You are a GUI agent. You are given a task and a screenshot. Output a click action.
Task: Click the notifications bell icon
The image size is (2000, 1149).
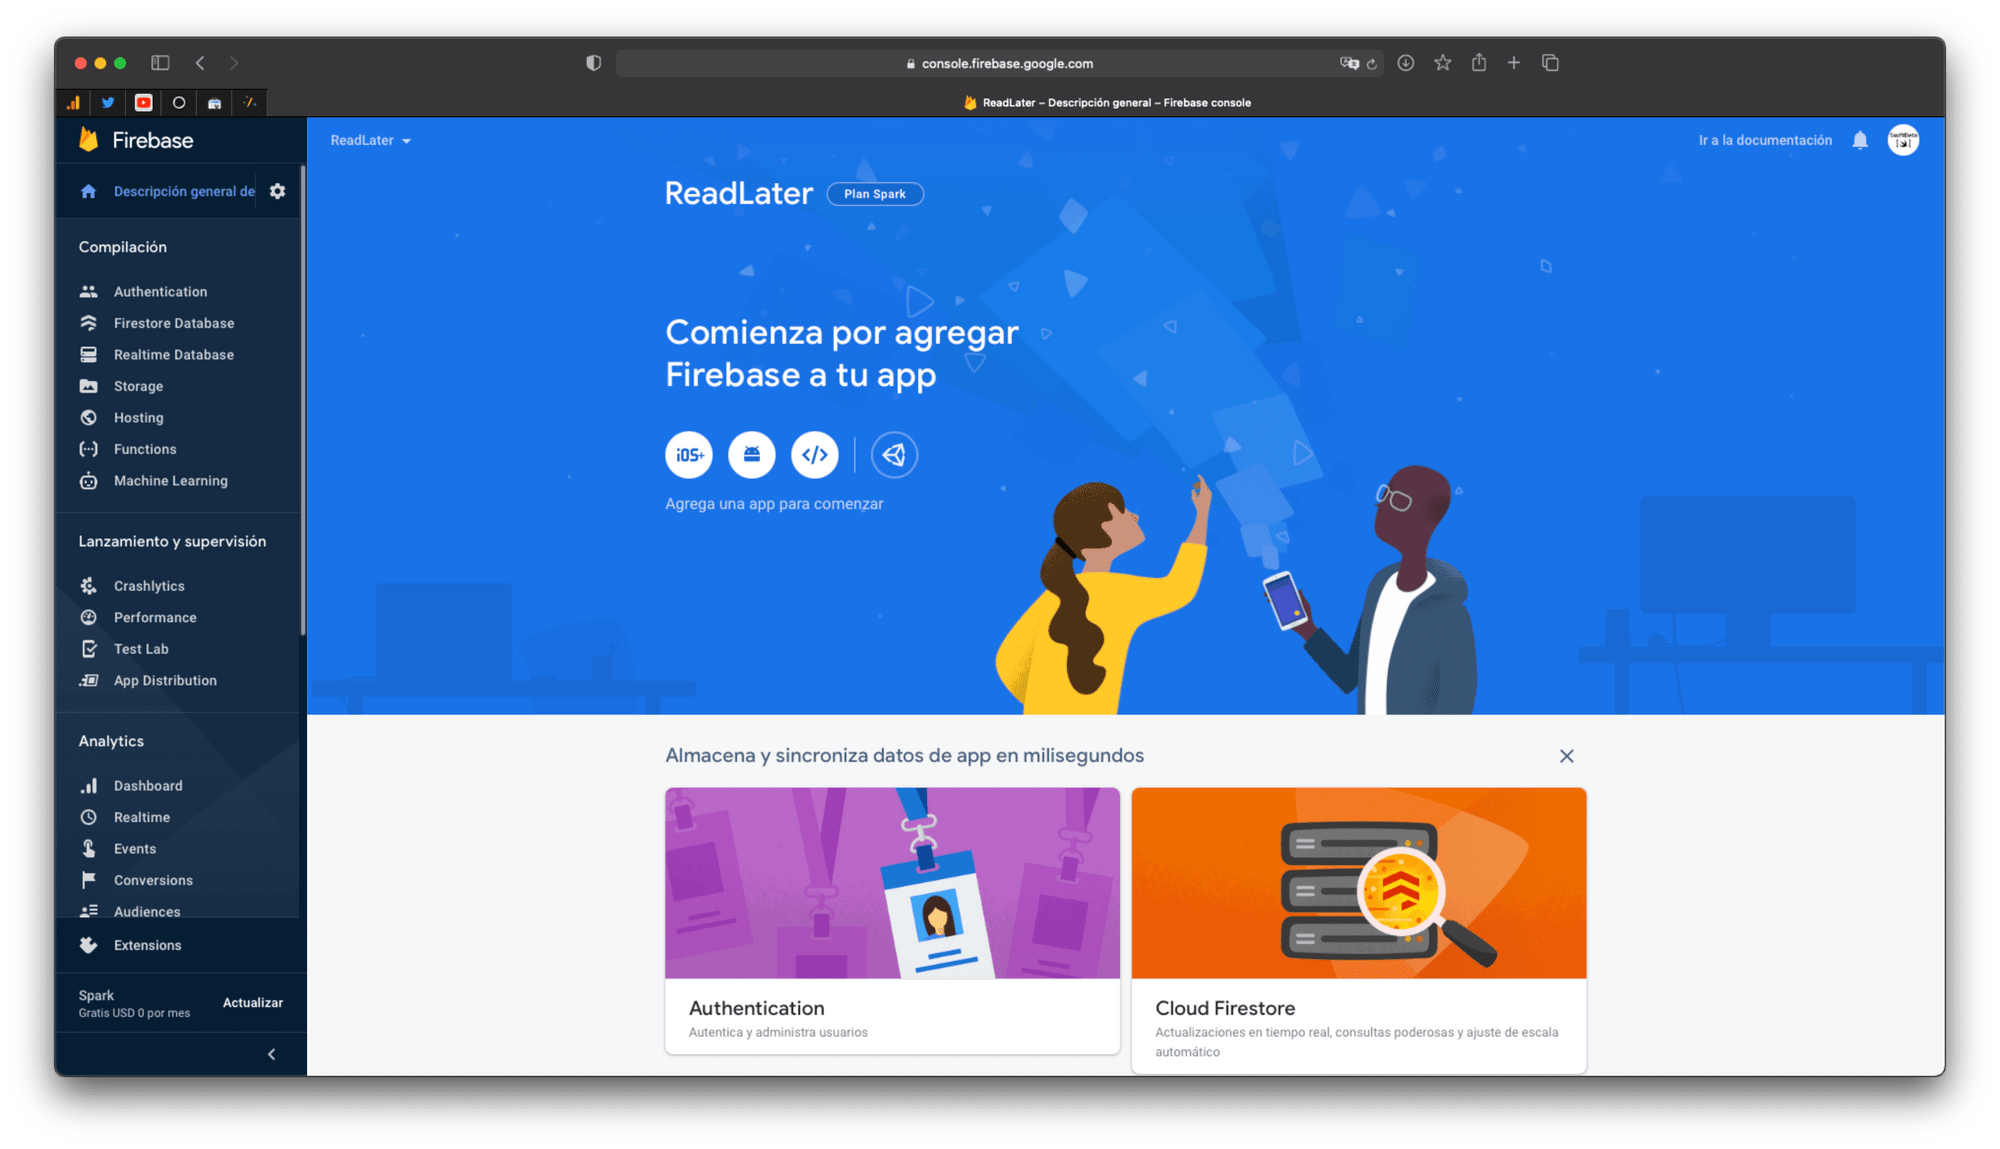(x=1860, y=141)
